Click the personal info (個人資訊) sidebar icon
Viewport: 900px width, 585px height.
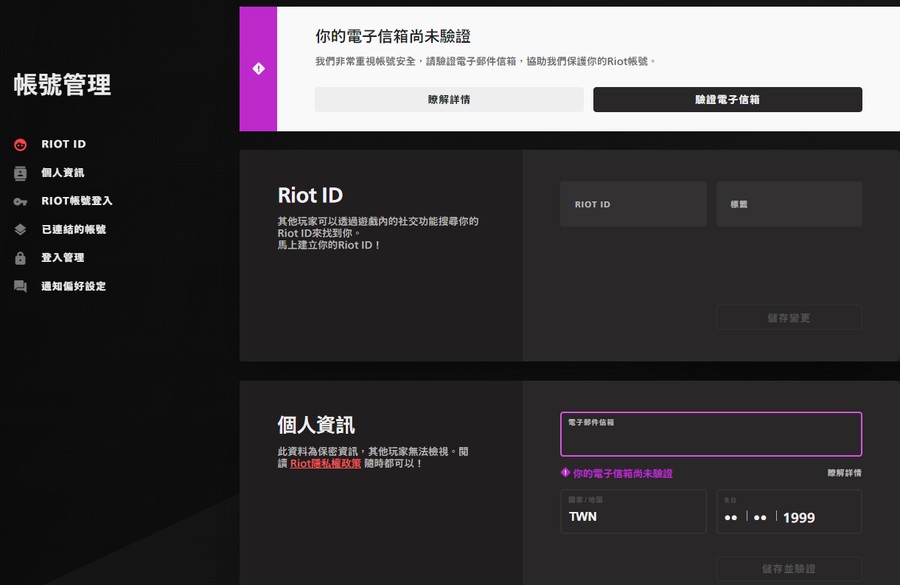click(x=20, y=173)
